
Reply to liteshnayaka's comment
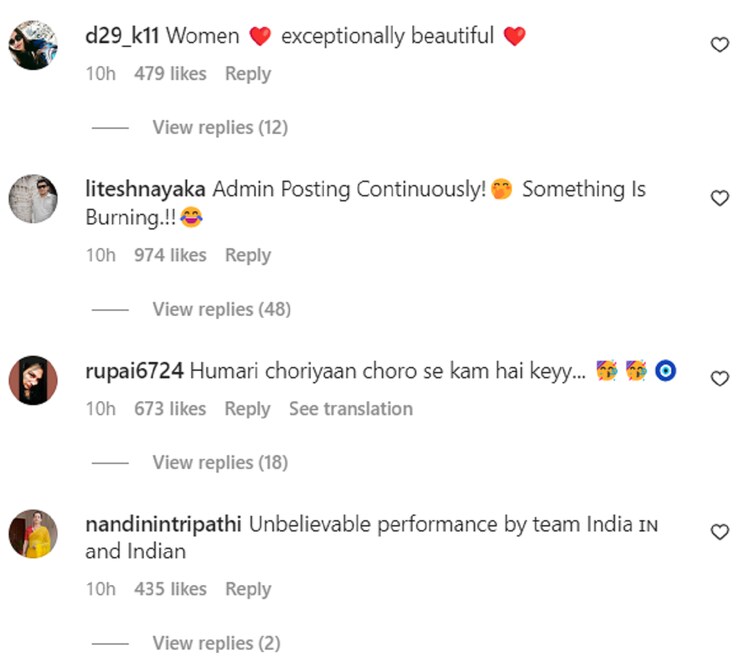(x=248, y=255)
